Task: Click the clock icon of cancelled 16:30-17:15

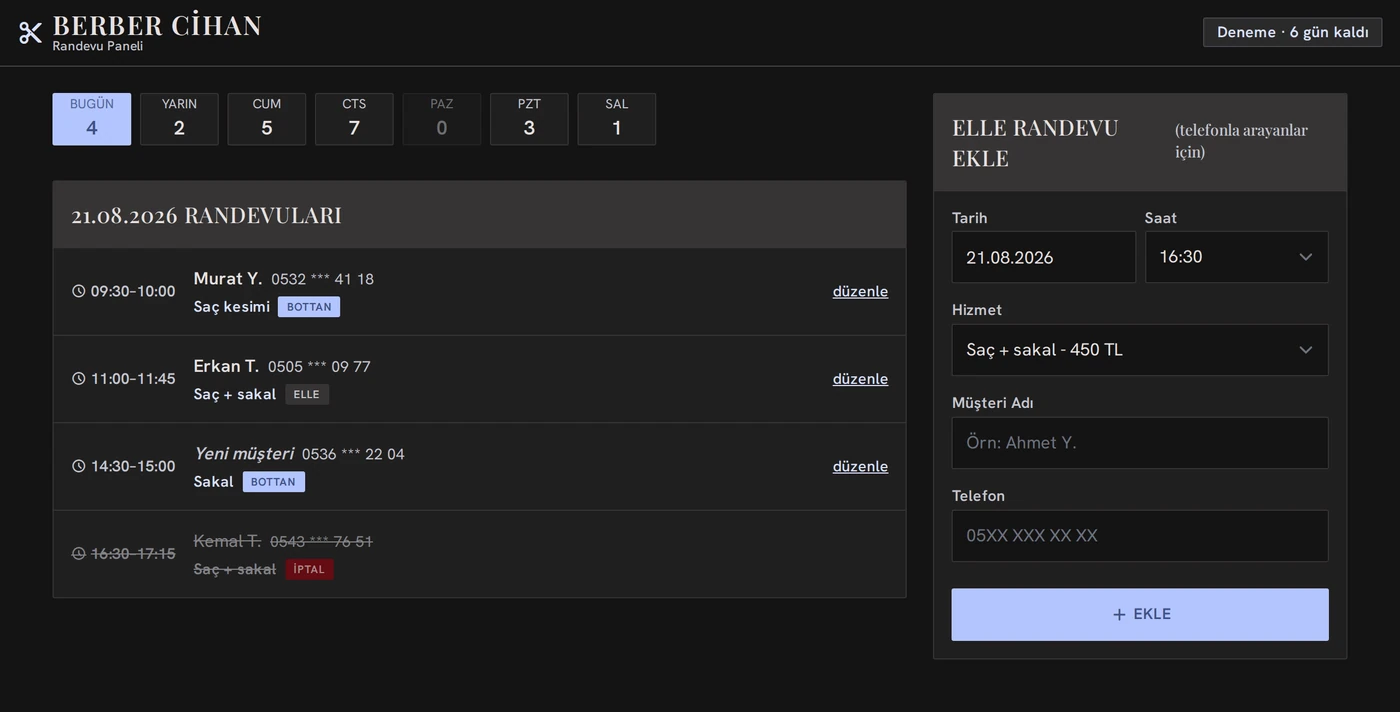Action: click(79, 553)
